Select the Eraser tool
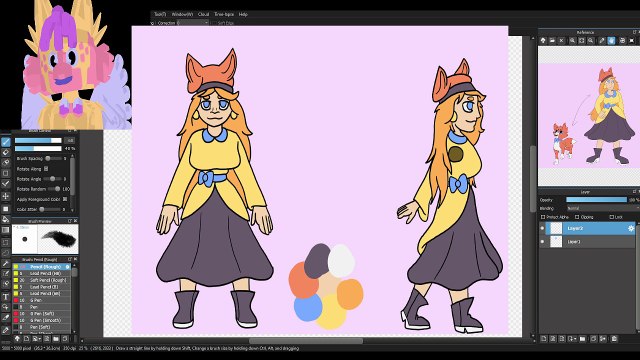The image size is (640, 360). [x=6, y=152]
